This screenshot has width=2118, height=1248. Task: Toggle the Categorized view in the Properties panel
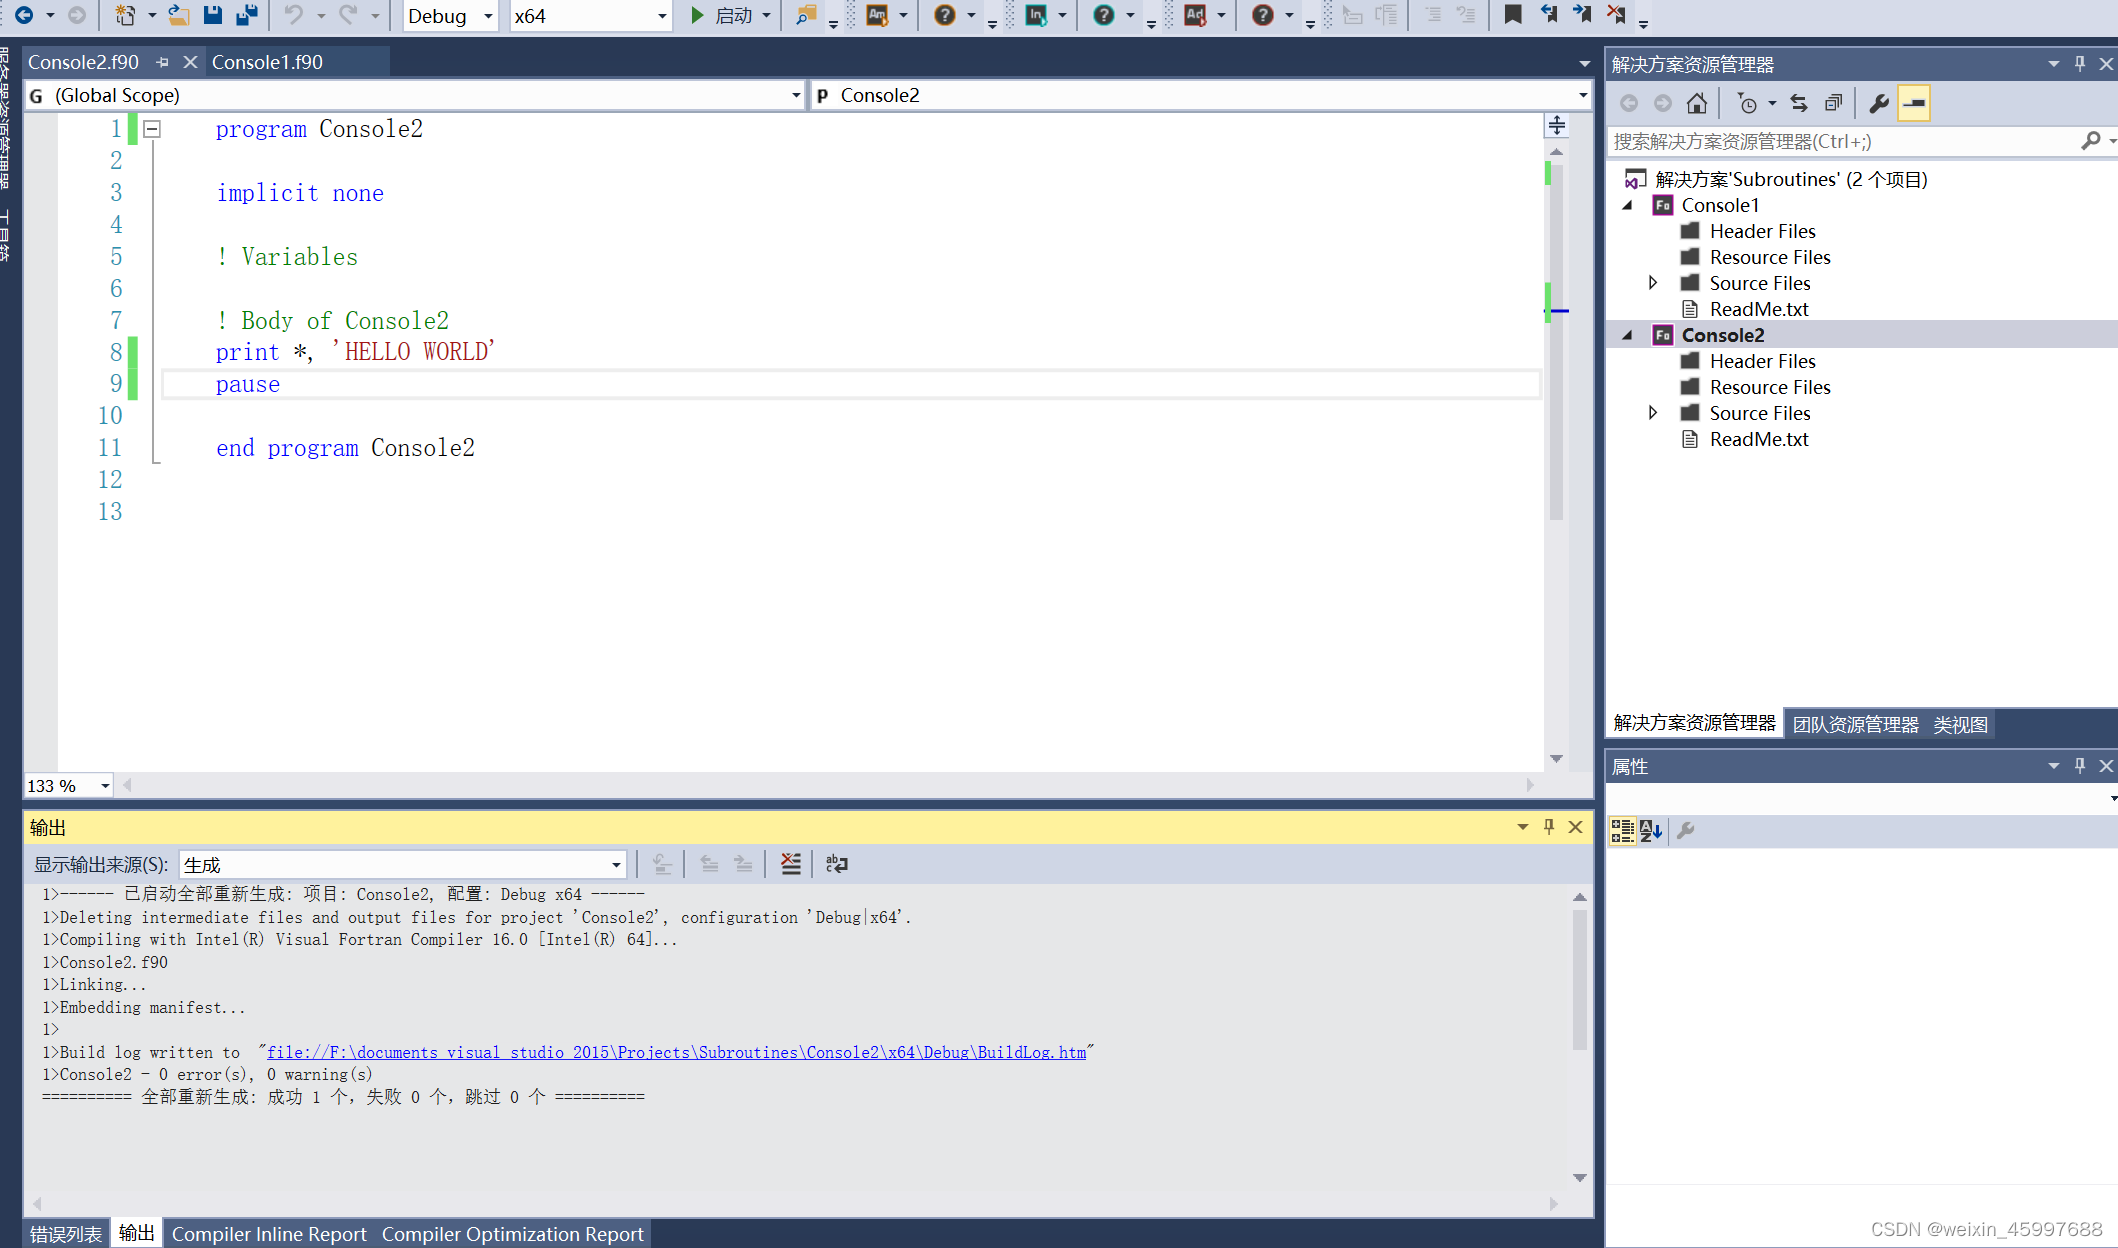pos(1621,830)
